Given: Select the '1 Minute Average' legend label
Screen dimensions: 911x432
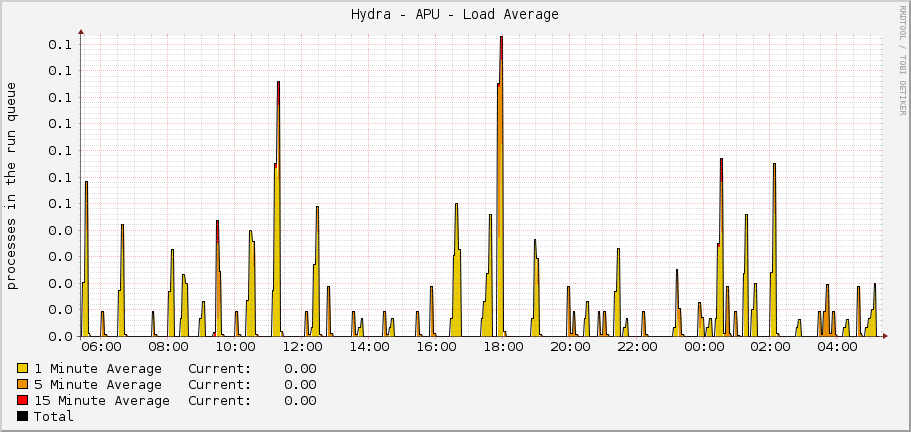Looking at the screenshot, I should point(98,369).
